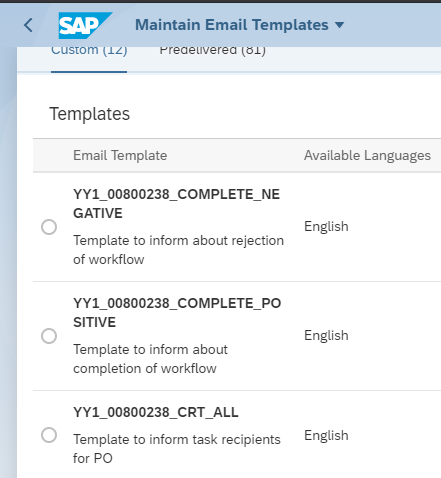Click English language in the COMPLETE_NEGATIVE row
This screenshot has width=441, height=478.
coord(326,227)
